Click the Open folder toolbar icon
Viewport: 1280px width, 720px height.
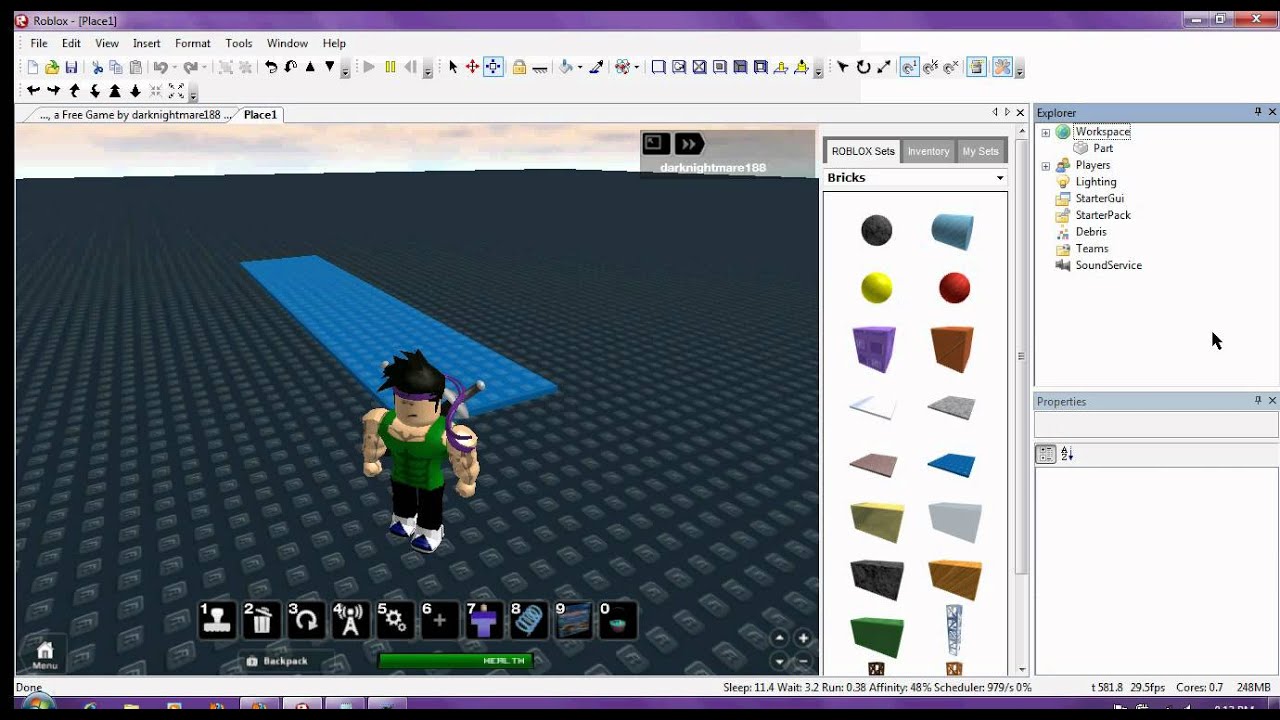click(51, 67)
